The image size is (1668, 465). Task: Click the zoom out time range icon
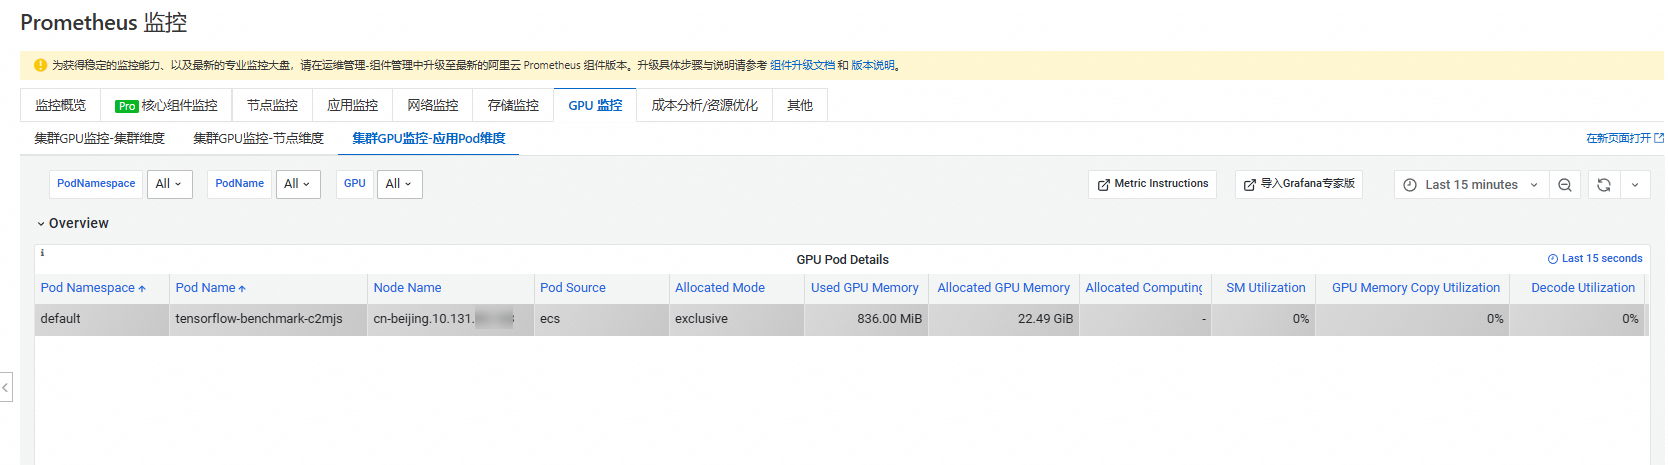point(1565,185)
